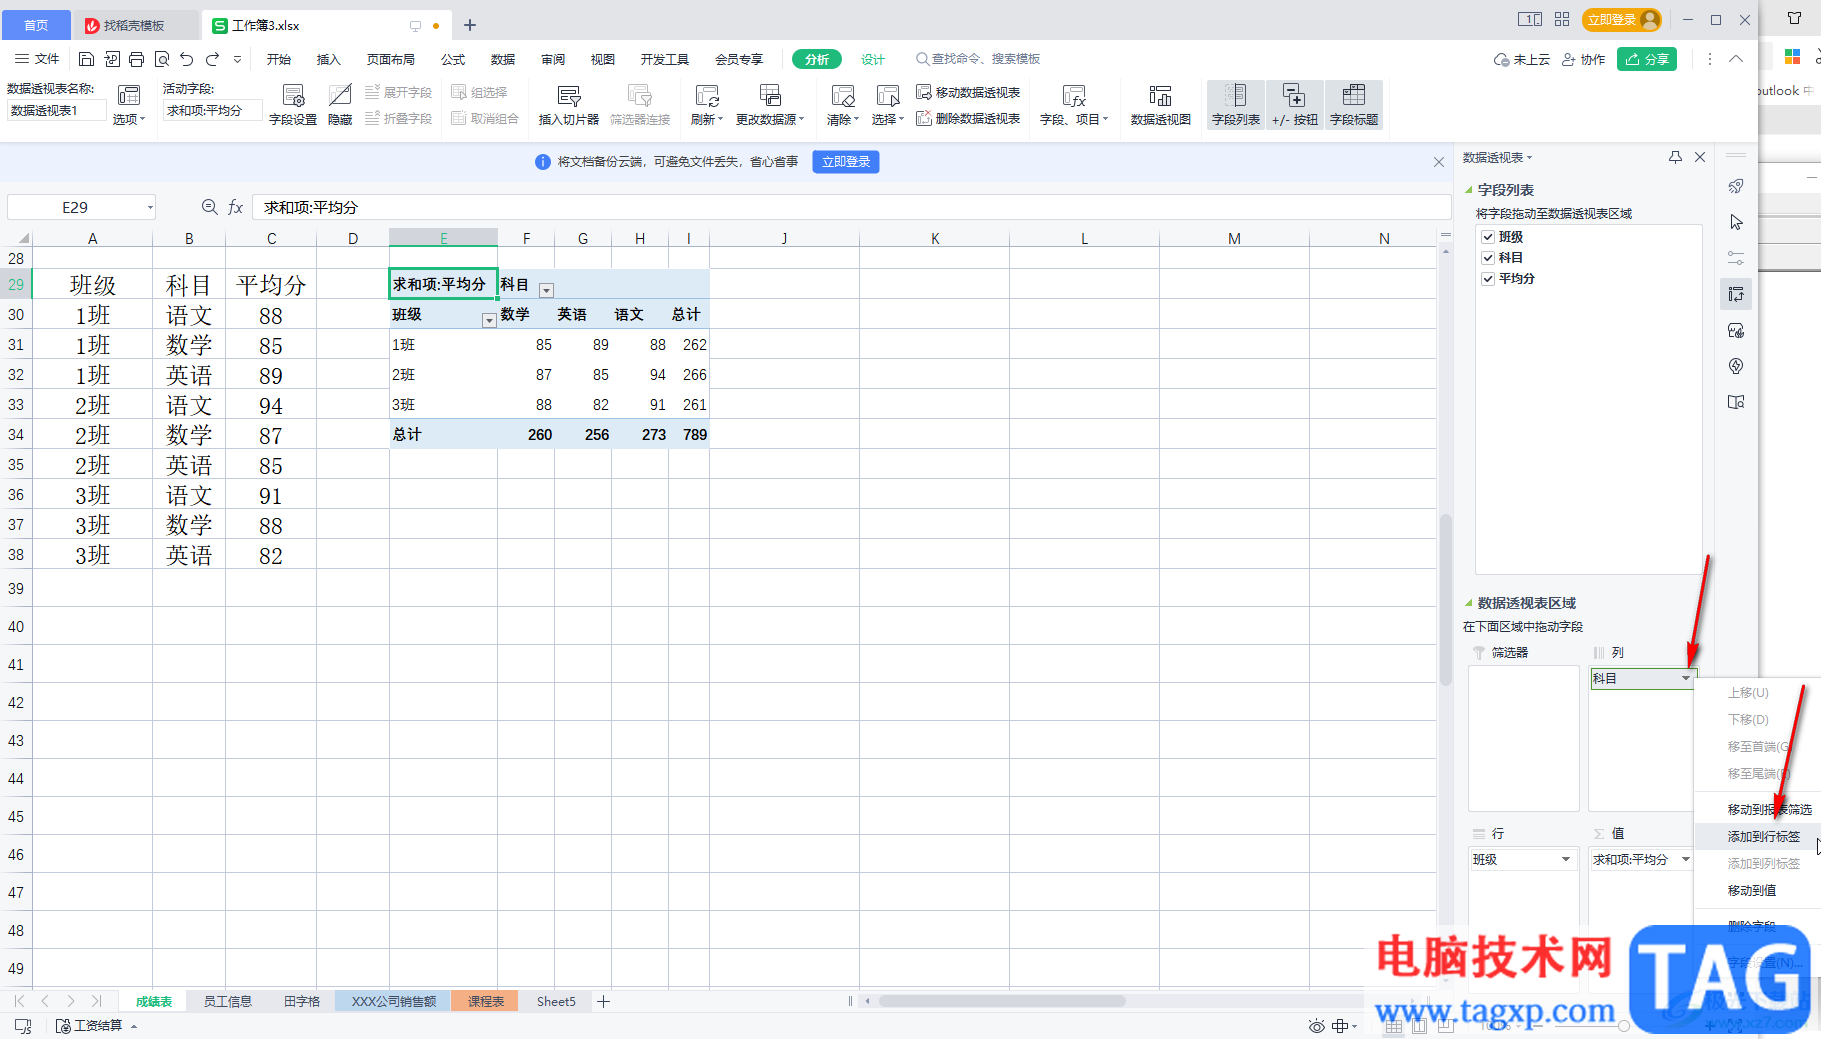Open 字段设置 (Field Settings)

(x=293, y=105)
